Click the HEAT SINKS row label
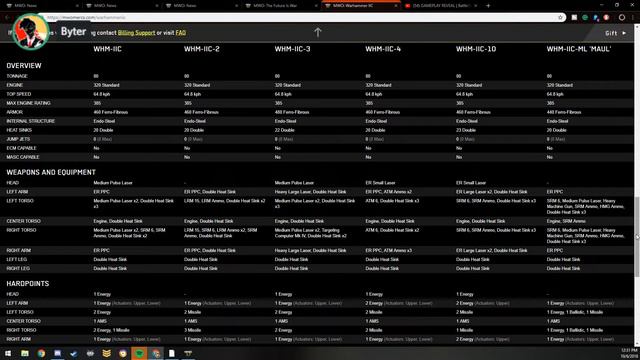This screenshot has width=640, height=360. point(19,130)
